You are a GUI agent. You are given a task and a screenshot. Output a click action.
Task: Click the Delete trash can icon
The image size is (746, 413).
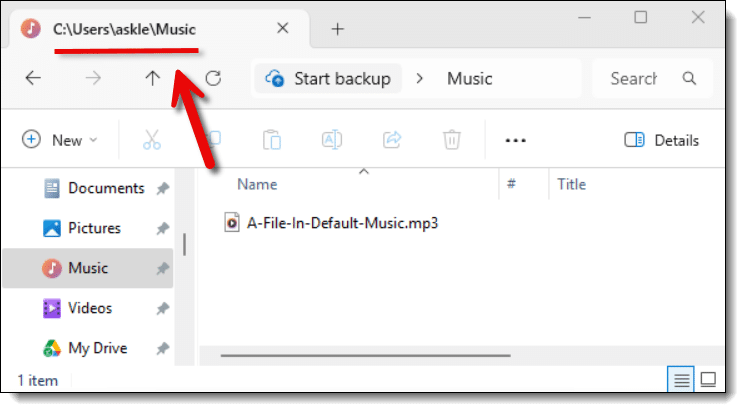point(452,140)
